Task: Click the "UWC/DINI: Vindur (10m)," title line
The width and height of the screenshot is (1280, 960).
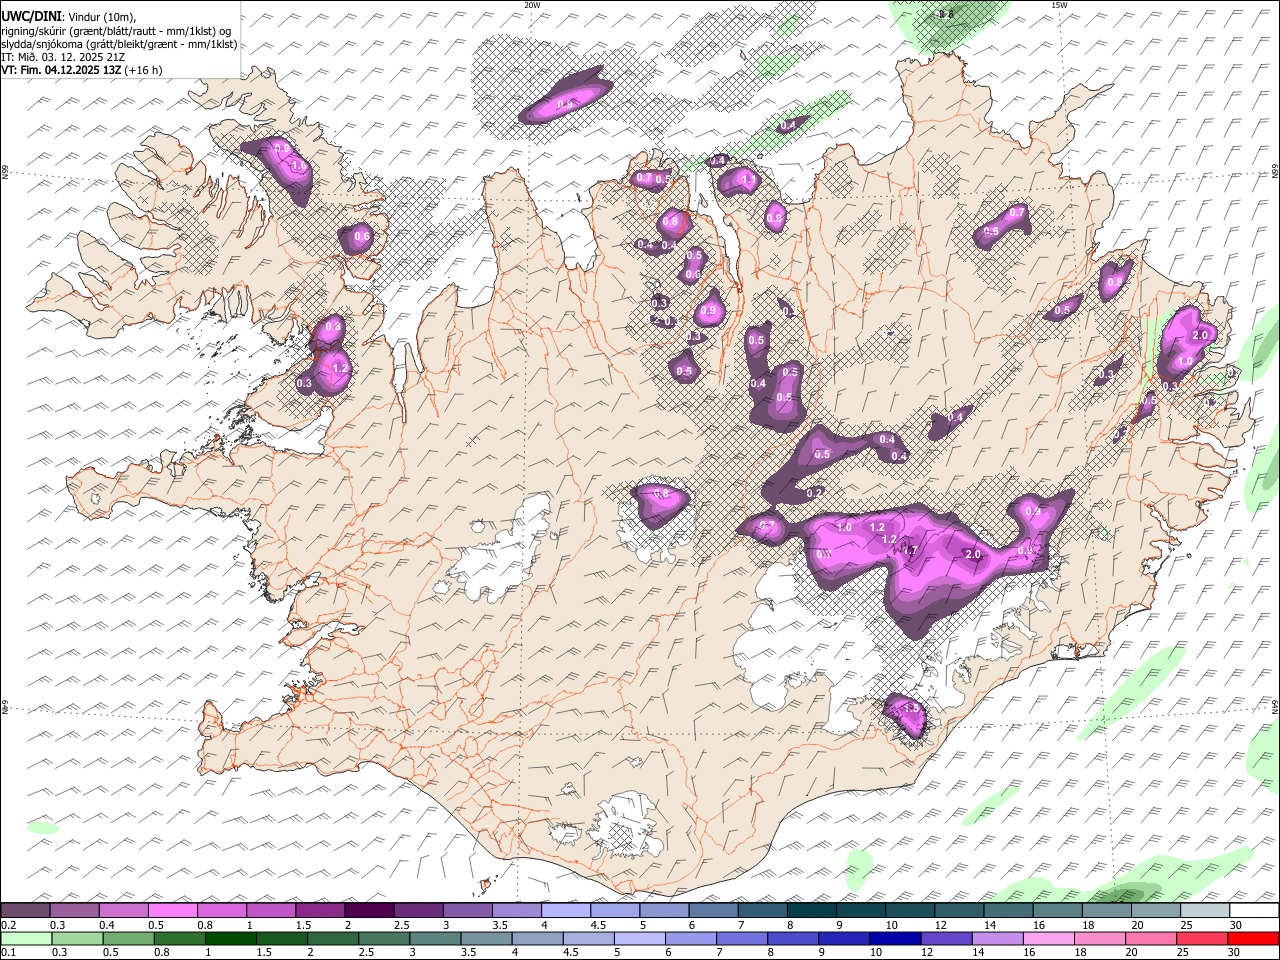Action: (x=68, y=17)
